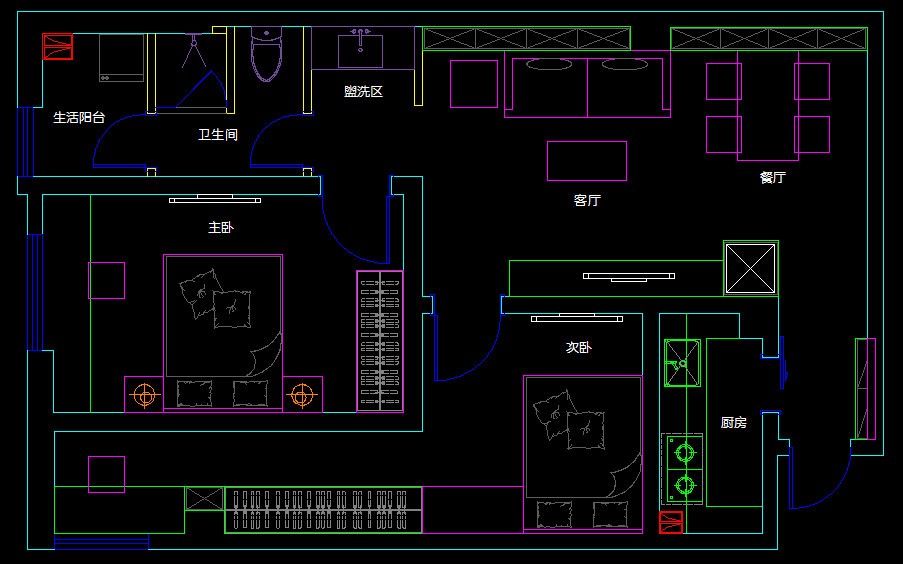The height and width of the screenshot is (564, 903).
Task: Pick the TV symbol in the second bedroom
Action: pyautogui.click(x=576, y=317)
